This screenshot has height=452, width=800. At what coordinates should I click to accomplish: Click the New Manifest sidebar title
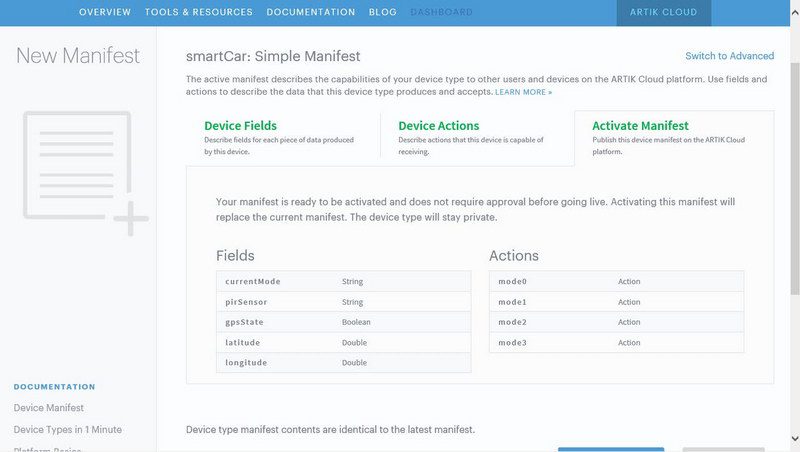point(78,56)
